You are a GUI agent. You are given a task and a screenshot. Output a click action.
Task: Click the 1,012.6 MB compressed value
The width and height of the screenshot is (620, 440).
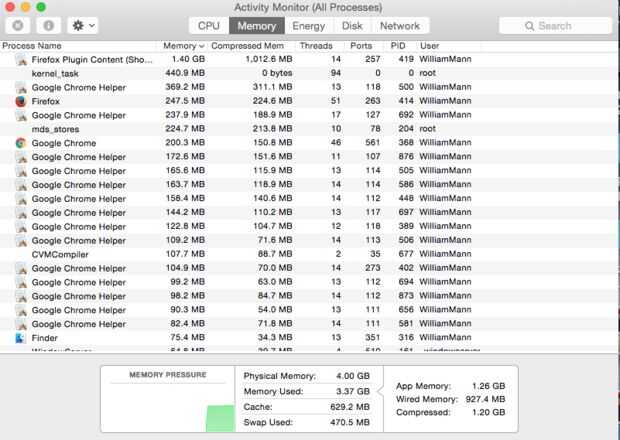click(269, 59)
